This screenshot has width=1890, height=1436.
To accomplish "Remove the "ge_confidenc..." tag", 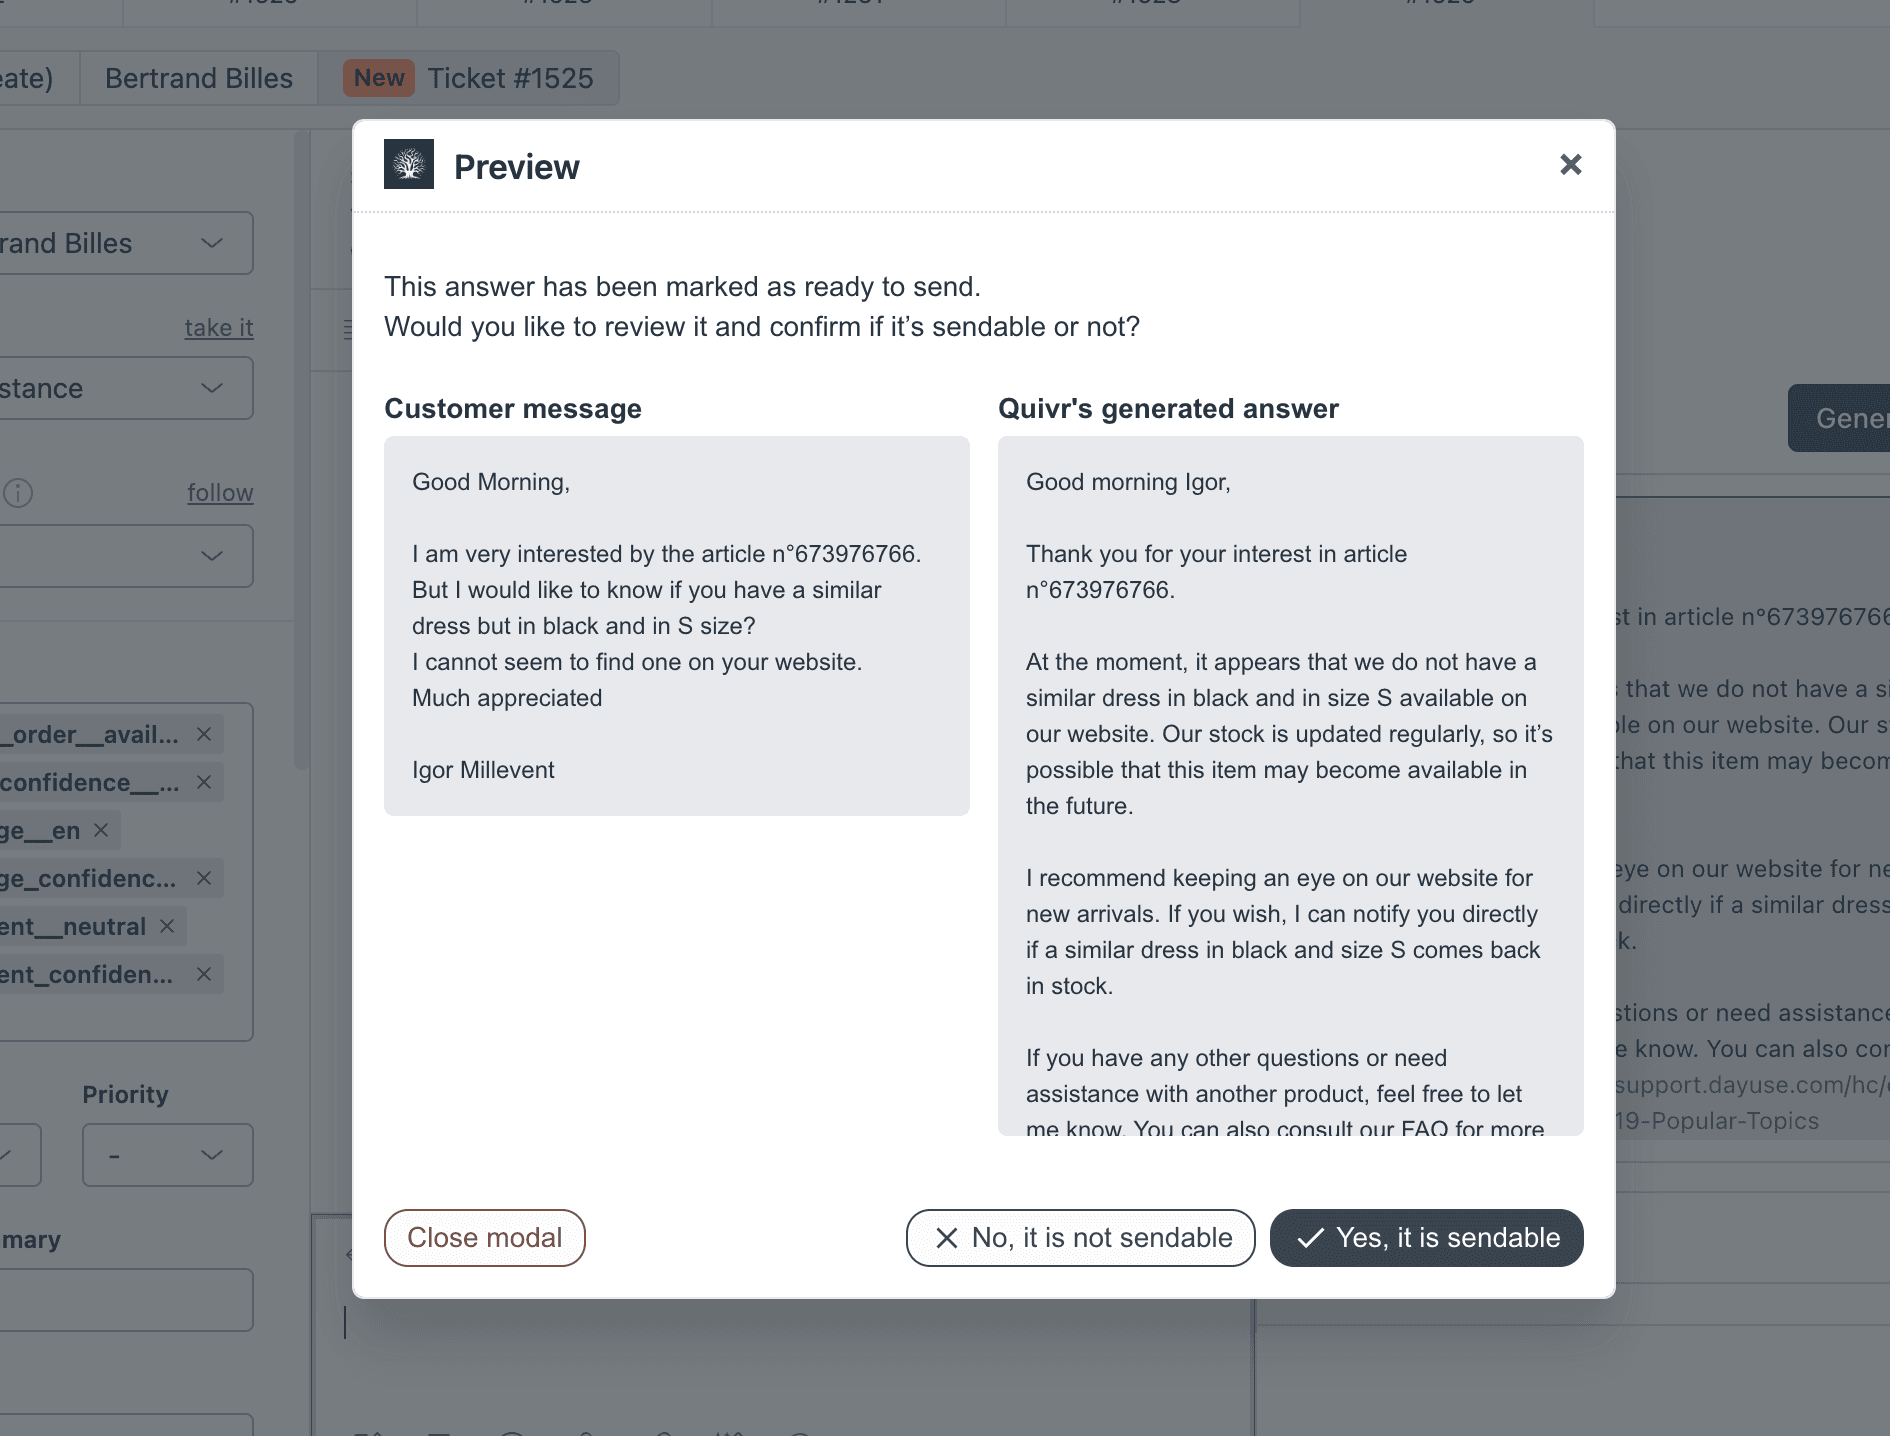I will pyautogui.click(x=204, y=878).
